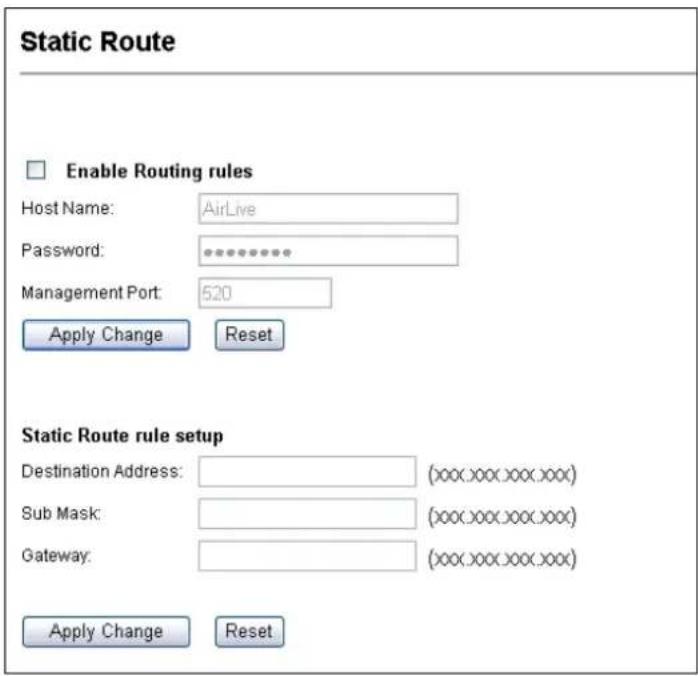The image size is (698, 676).
Task: Click the Gateway label
Action: click(x=56, y=555)
